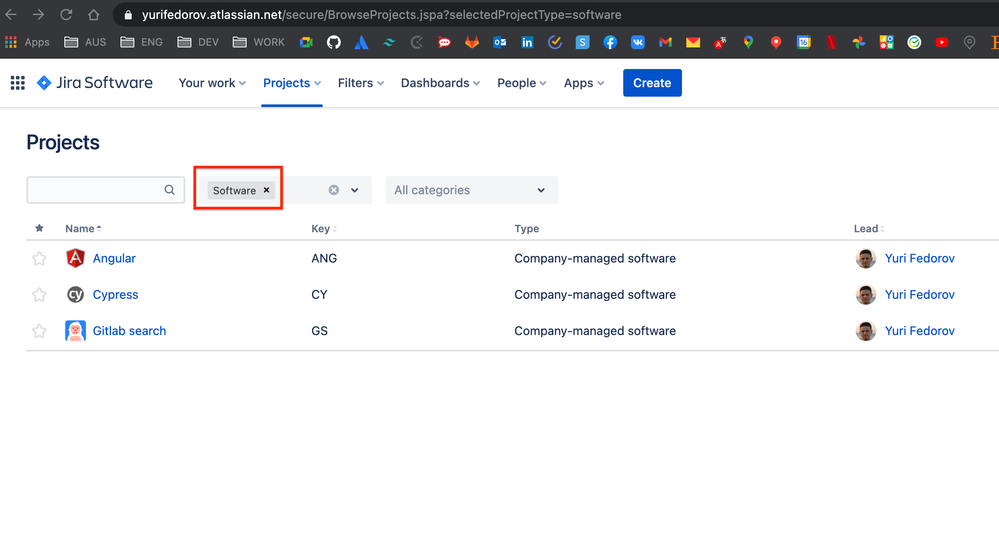Open Yuri Fedorov lead link for Gitlab search
999x544 pixels.
[919, 331]
